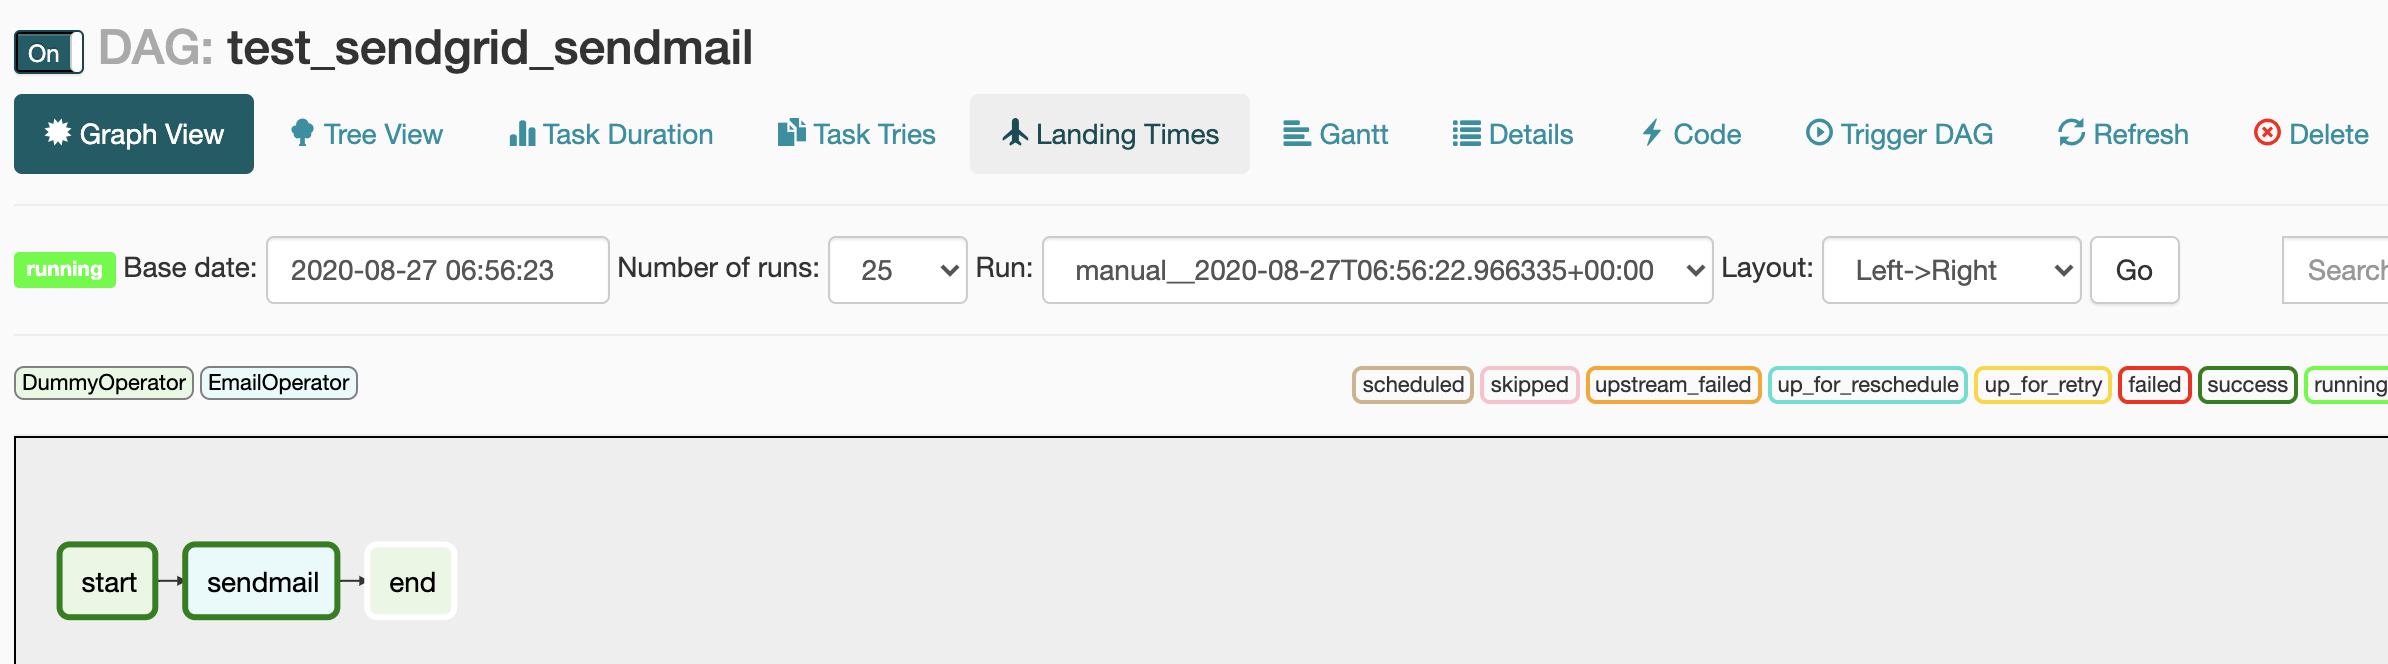Select the sendmail task node
The height and width of the screenshot is (664, 2388).
tap(259, 580)
